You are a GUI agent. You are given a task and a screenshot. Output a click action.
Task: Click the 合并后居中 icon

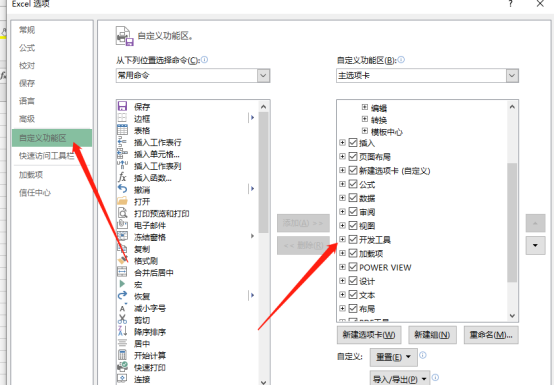(122, 272)
